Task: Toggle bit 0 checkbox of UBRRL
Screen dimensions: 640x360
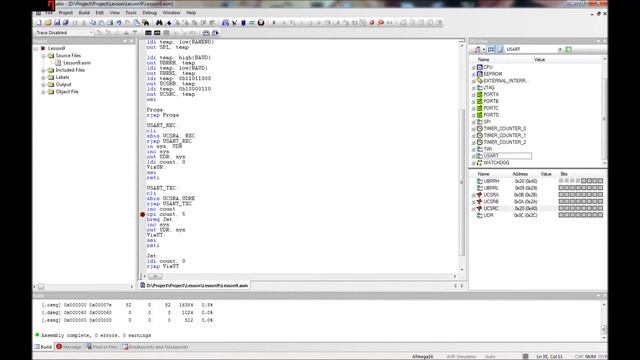Action: click(600, 188)
